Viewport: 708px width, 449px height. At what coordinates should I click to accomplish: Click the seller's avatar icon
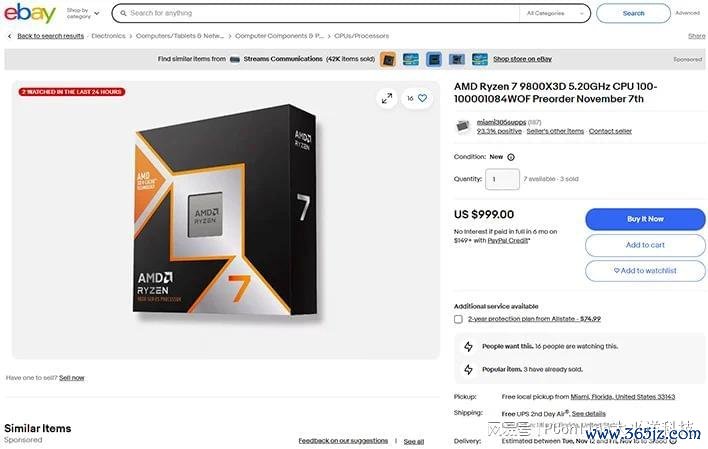(x=463, y=126)
